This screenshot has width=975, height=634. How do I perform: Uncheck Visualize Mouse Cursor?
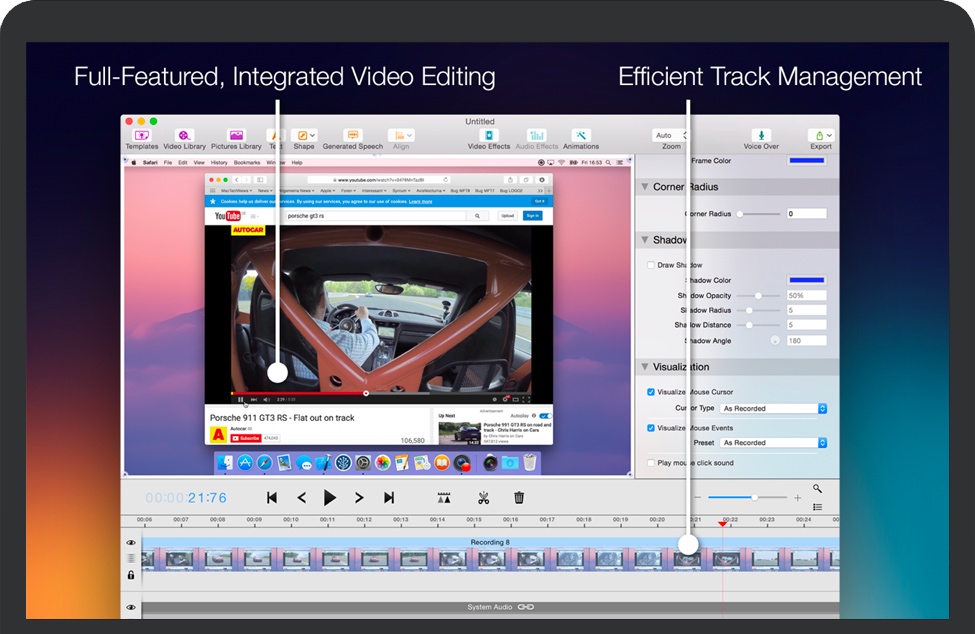[651, 392]
